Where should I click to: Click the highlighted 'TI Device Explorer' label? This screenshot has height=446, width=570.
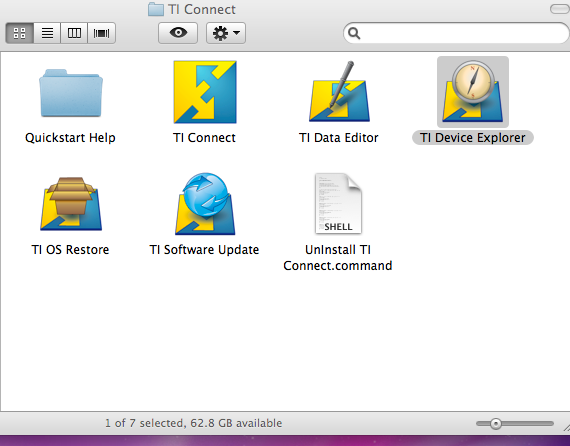click(x=473, y=138)
